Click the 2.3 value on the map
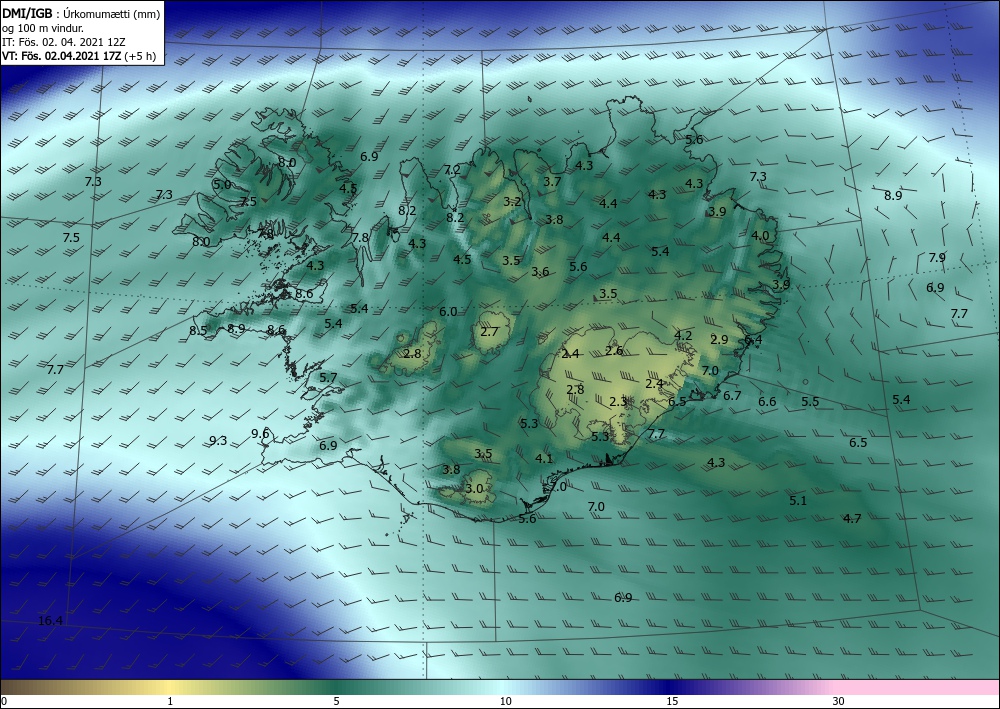 [618, 401]
